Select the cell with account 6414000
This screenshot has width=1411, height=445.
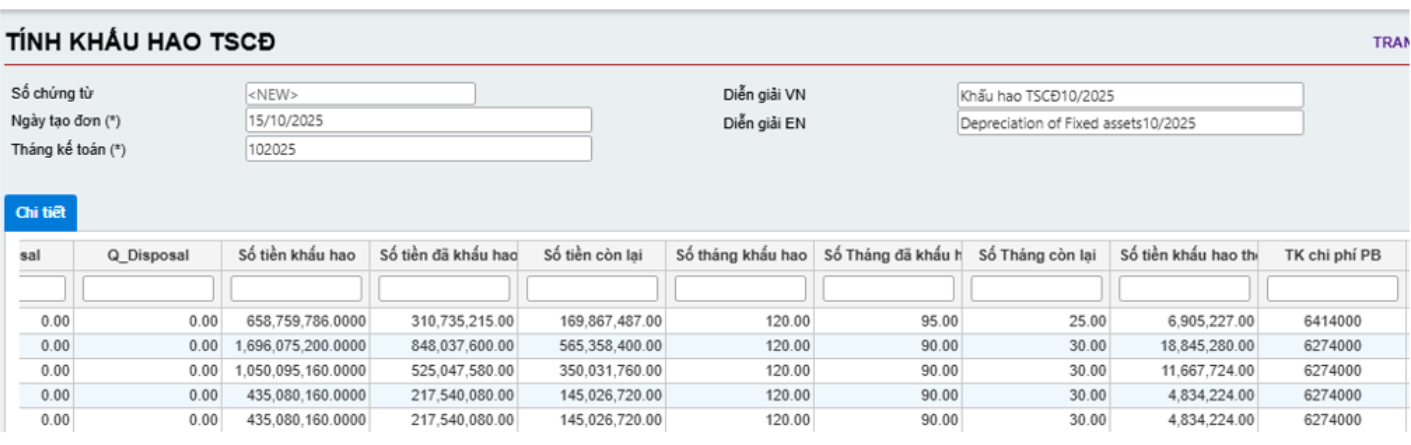(1332, 321)
